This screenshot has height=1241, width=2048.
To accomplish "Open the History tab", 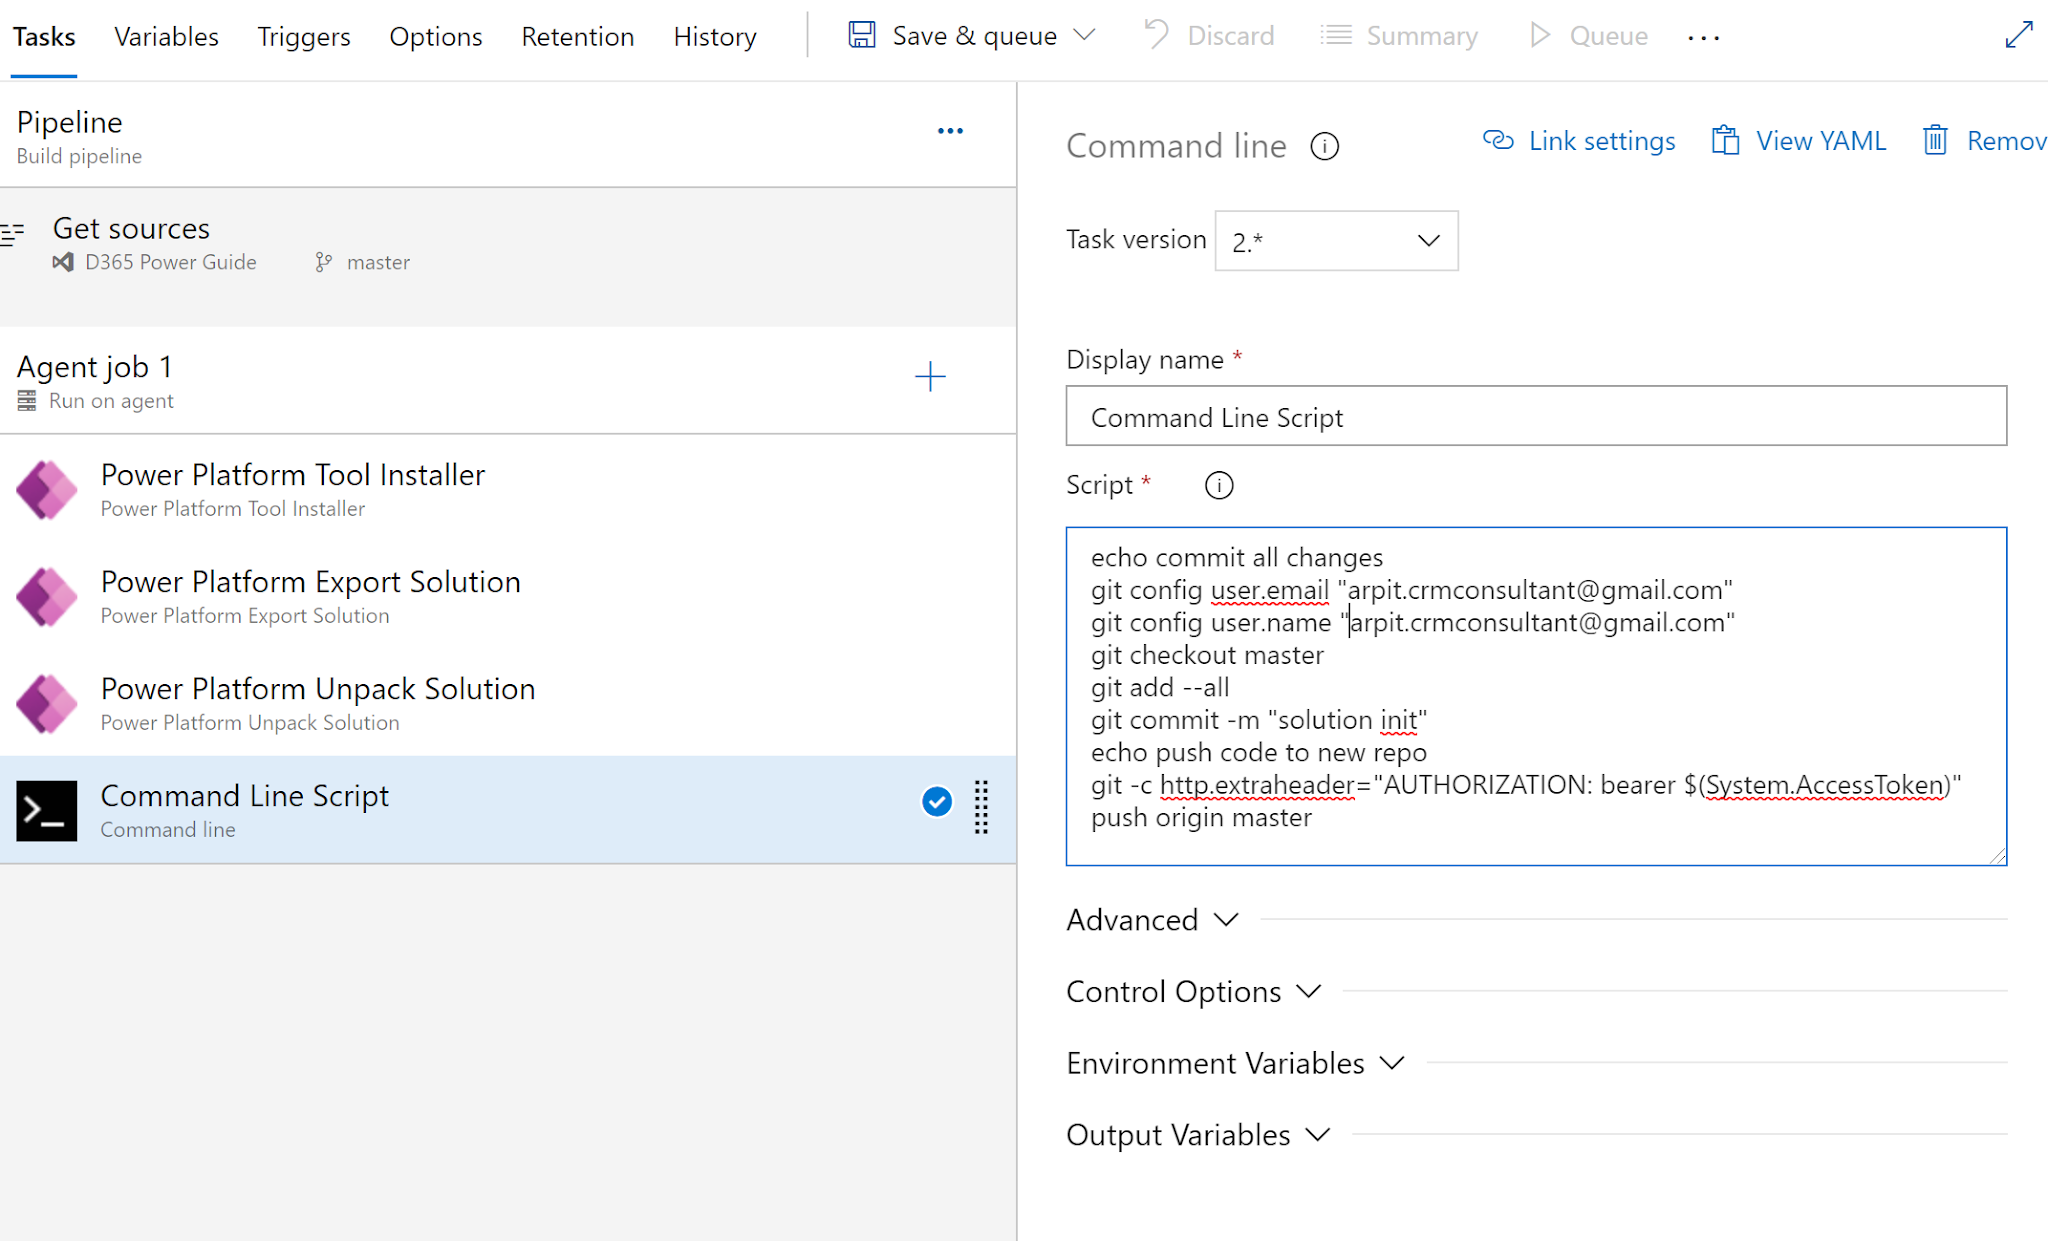I will pos(714,36).
